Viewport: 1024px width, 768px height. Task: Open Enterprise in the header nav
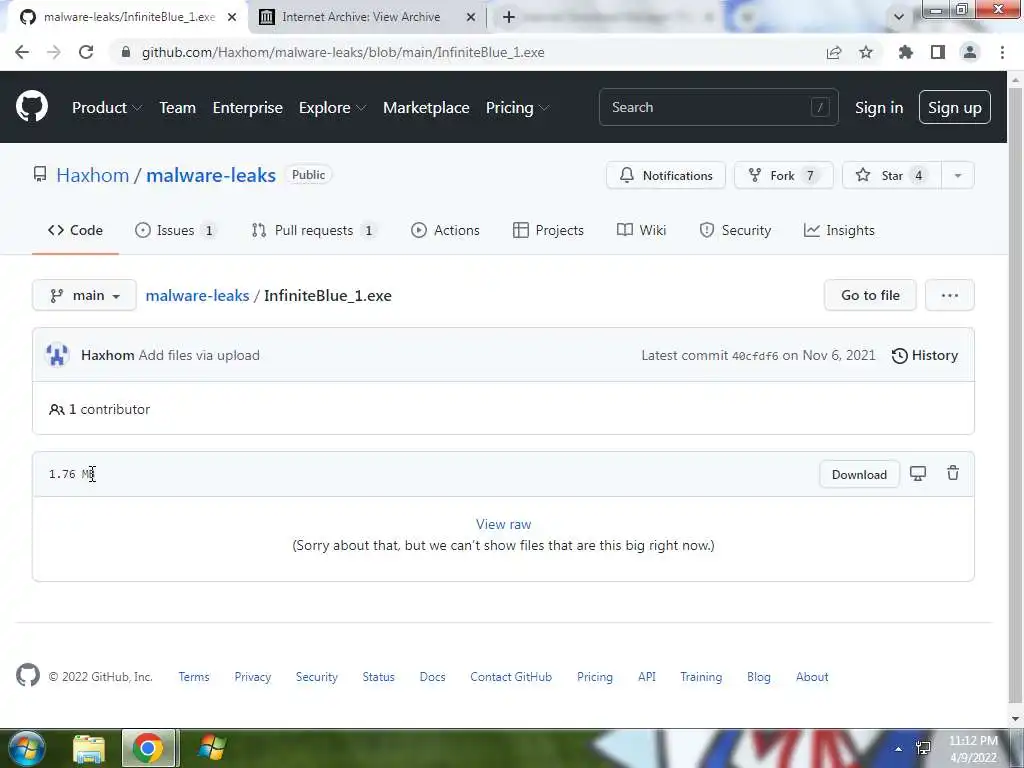pyautogui.click(x=248, y=108)
